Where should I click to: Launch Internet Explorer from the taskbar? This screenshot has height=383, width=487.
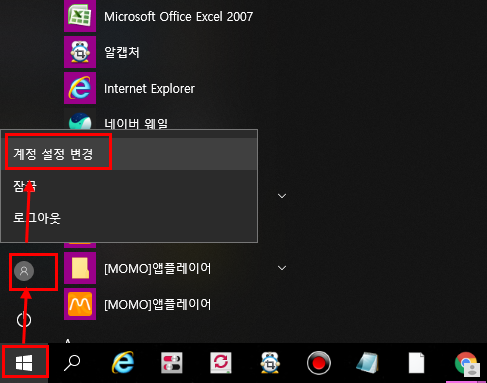coord(123,362)
